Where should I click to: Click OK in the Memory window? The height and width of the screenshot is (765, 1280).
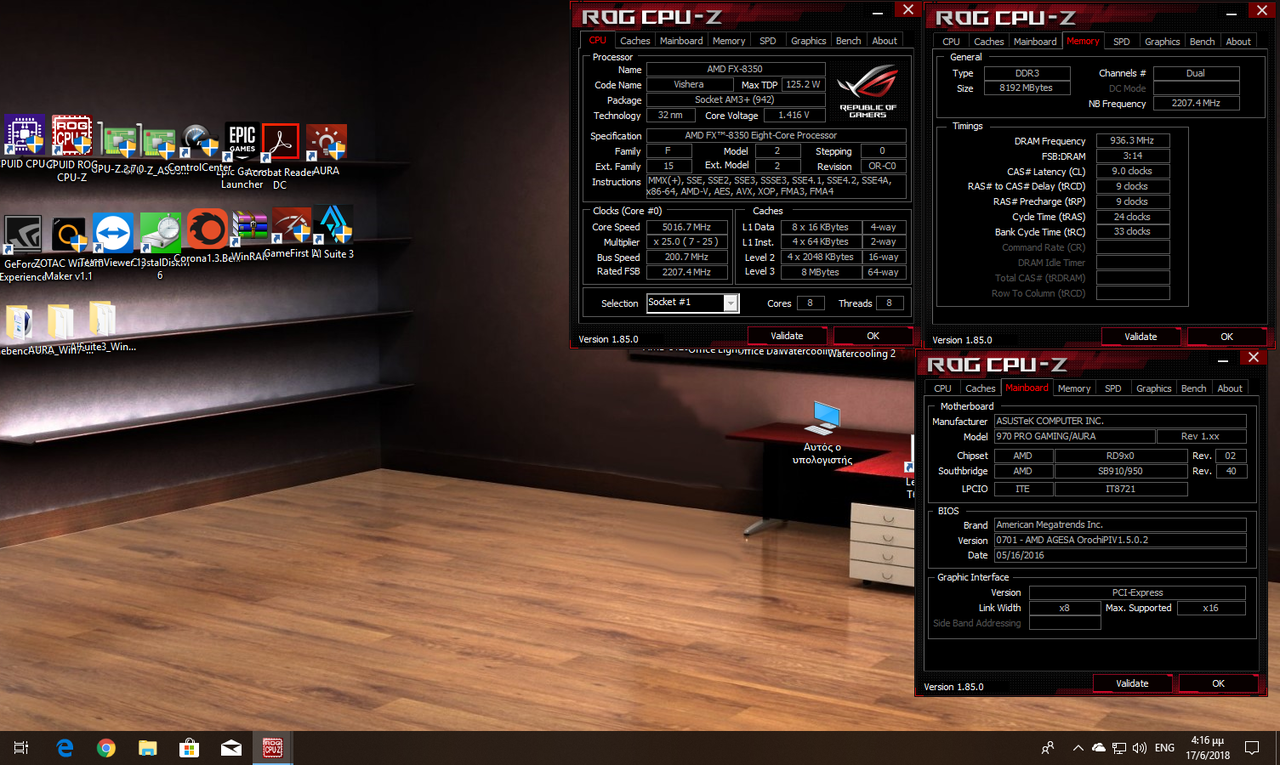[x=1227, y=337]
